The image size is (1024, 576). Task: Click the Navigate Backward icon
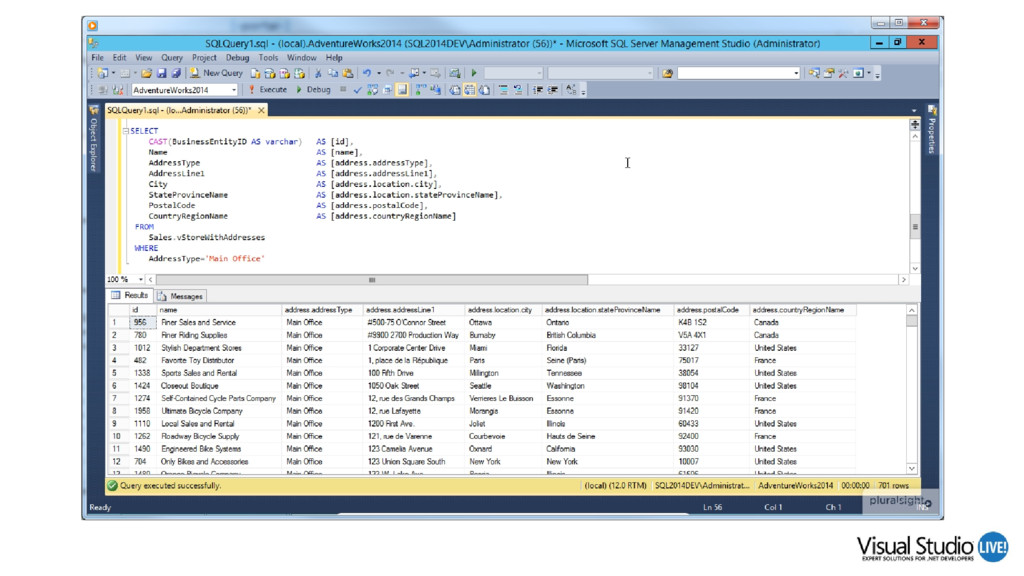point(414,73)
